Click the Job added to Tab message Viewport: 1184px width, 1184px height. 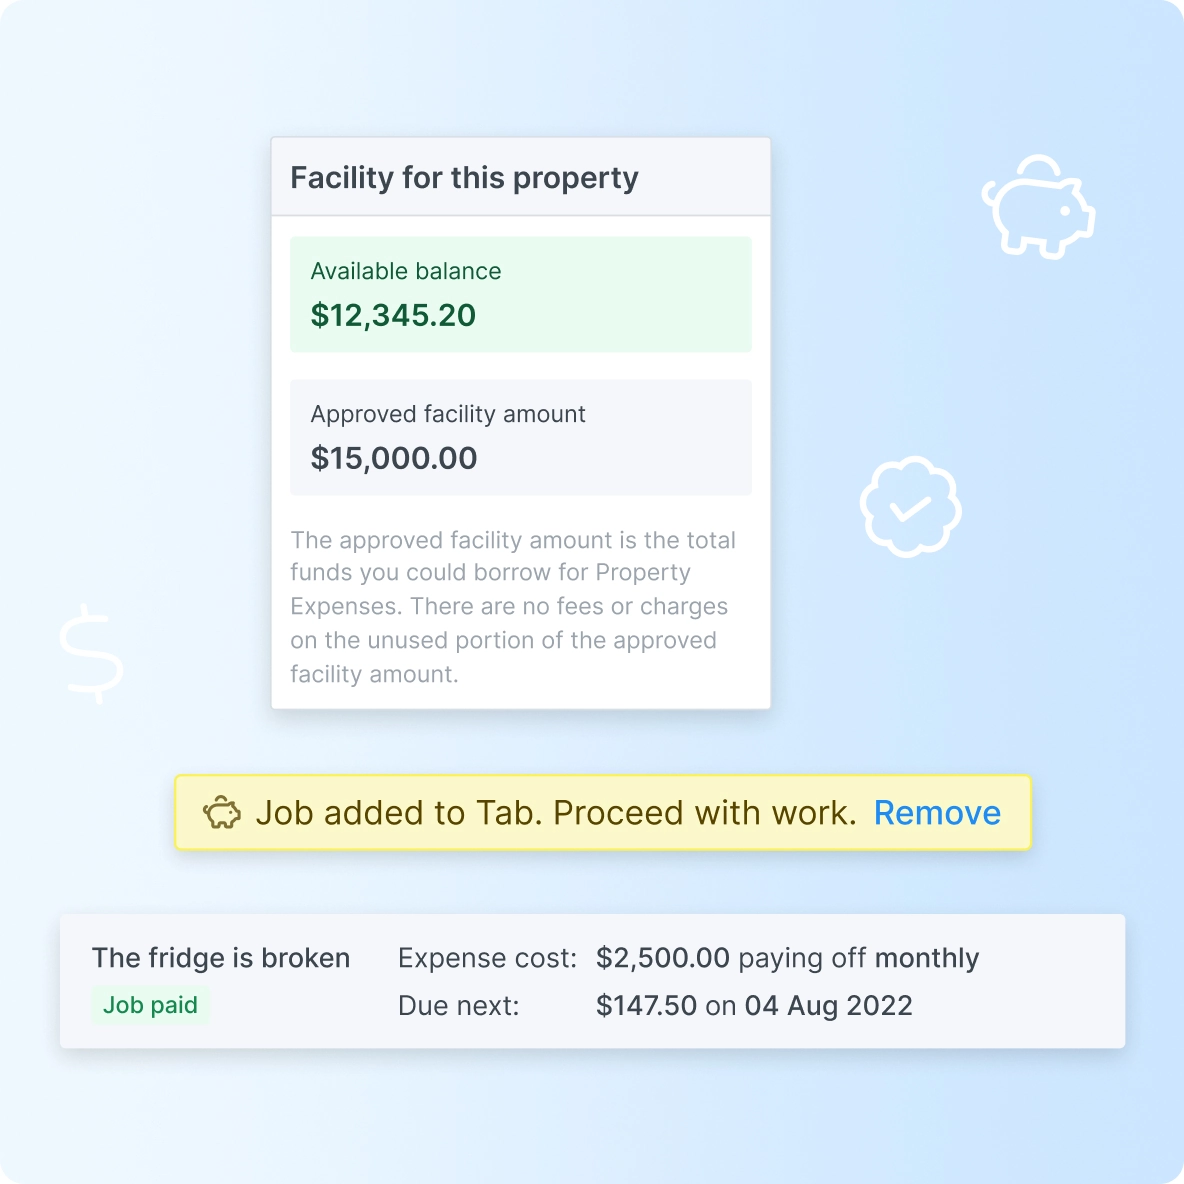[555, 813]
